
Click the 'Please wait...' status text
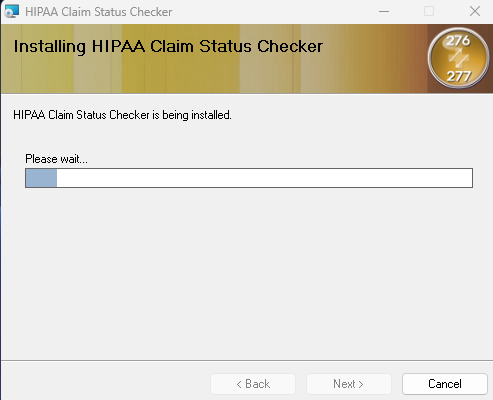tap(56, 159)
